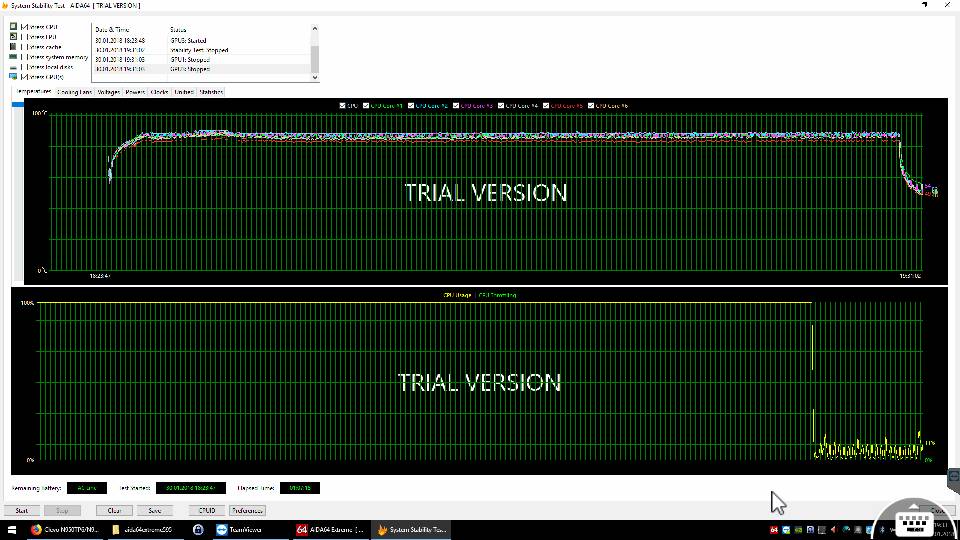Toggle CPU Core #5 legend checkbox
Viewport: 960px width, 540px height.
546,105
